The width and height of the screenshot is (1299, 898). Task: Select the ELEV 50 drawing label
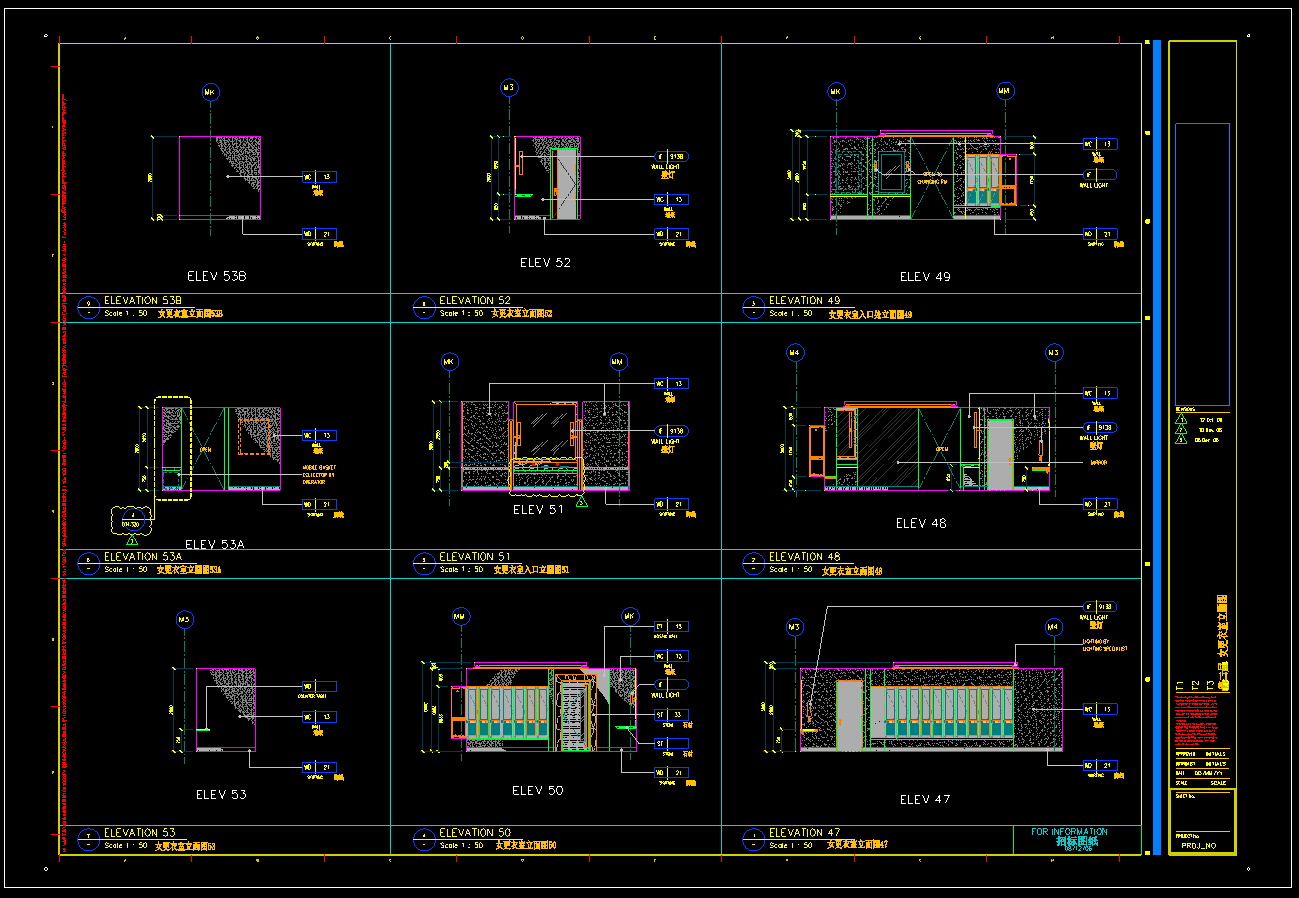538,791
